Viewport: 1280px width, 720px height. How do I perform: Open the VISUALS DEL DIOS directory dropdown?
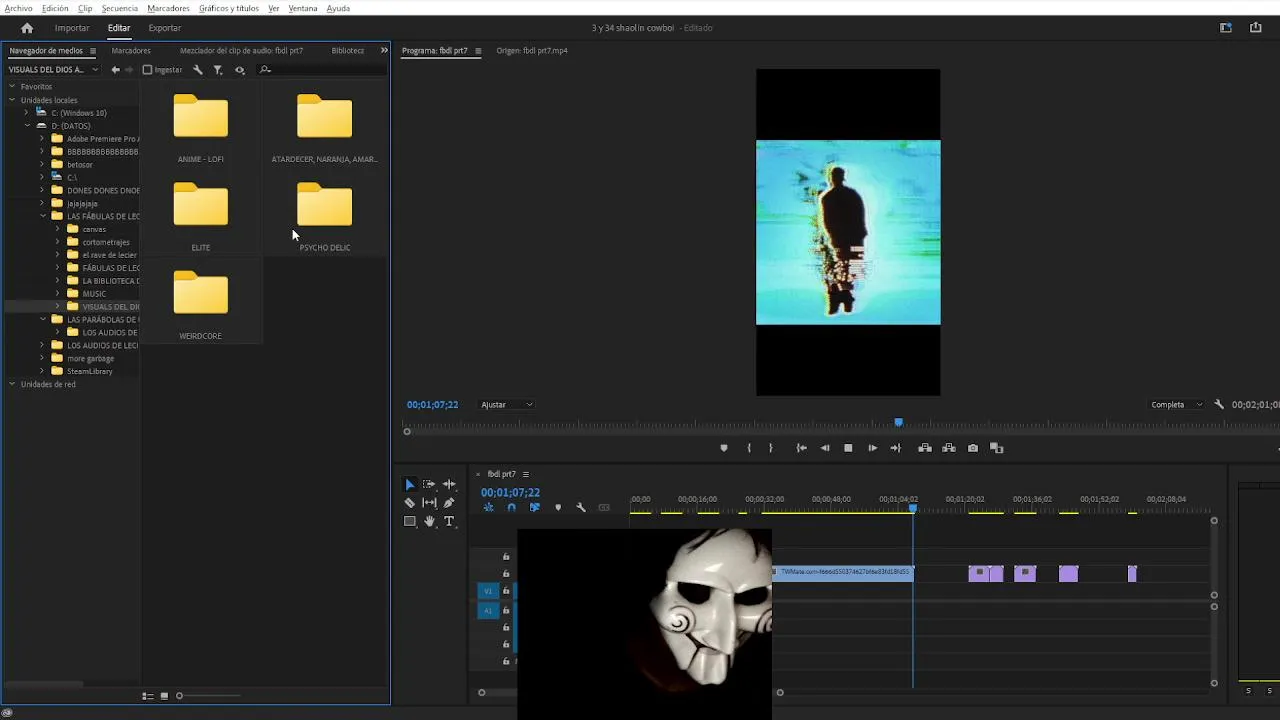(53, 70)
